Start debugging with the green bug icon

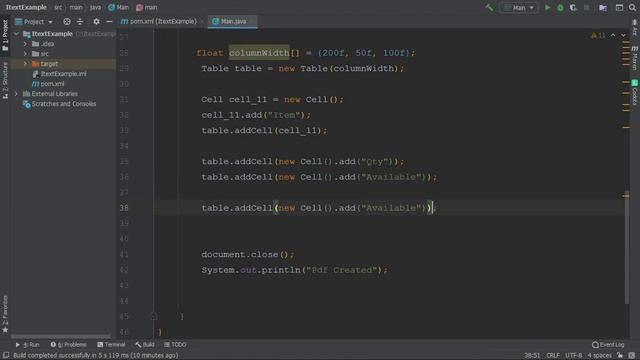(x=560, y=7)
